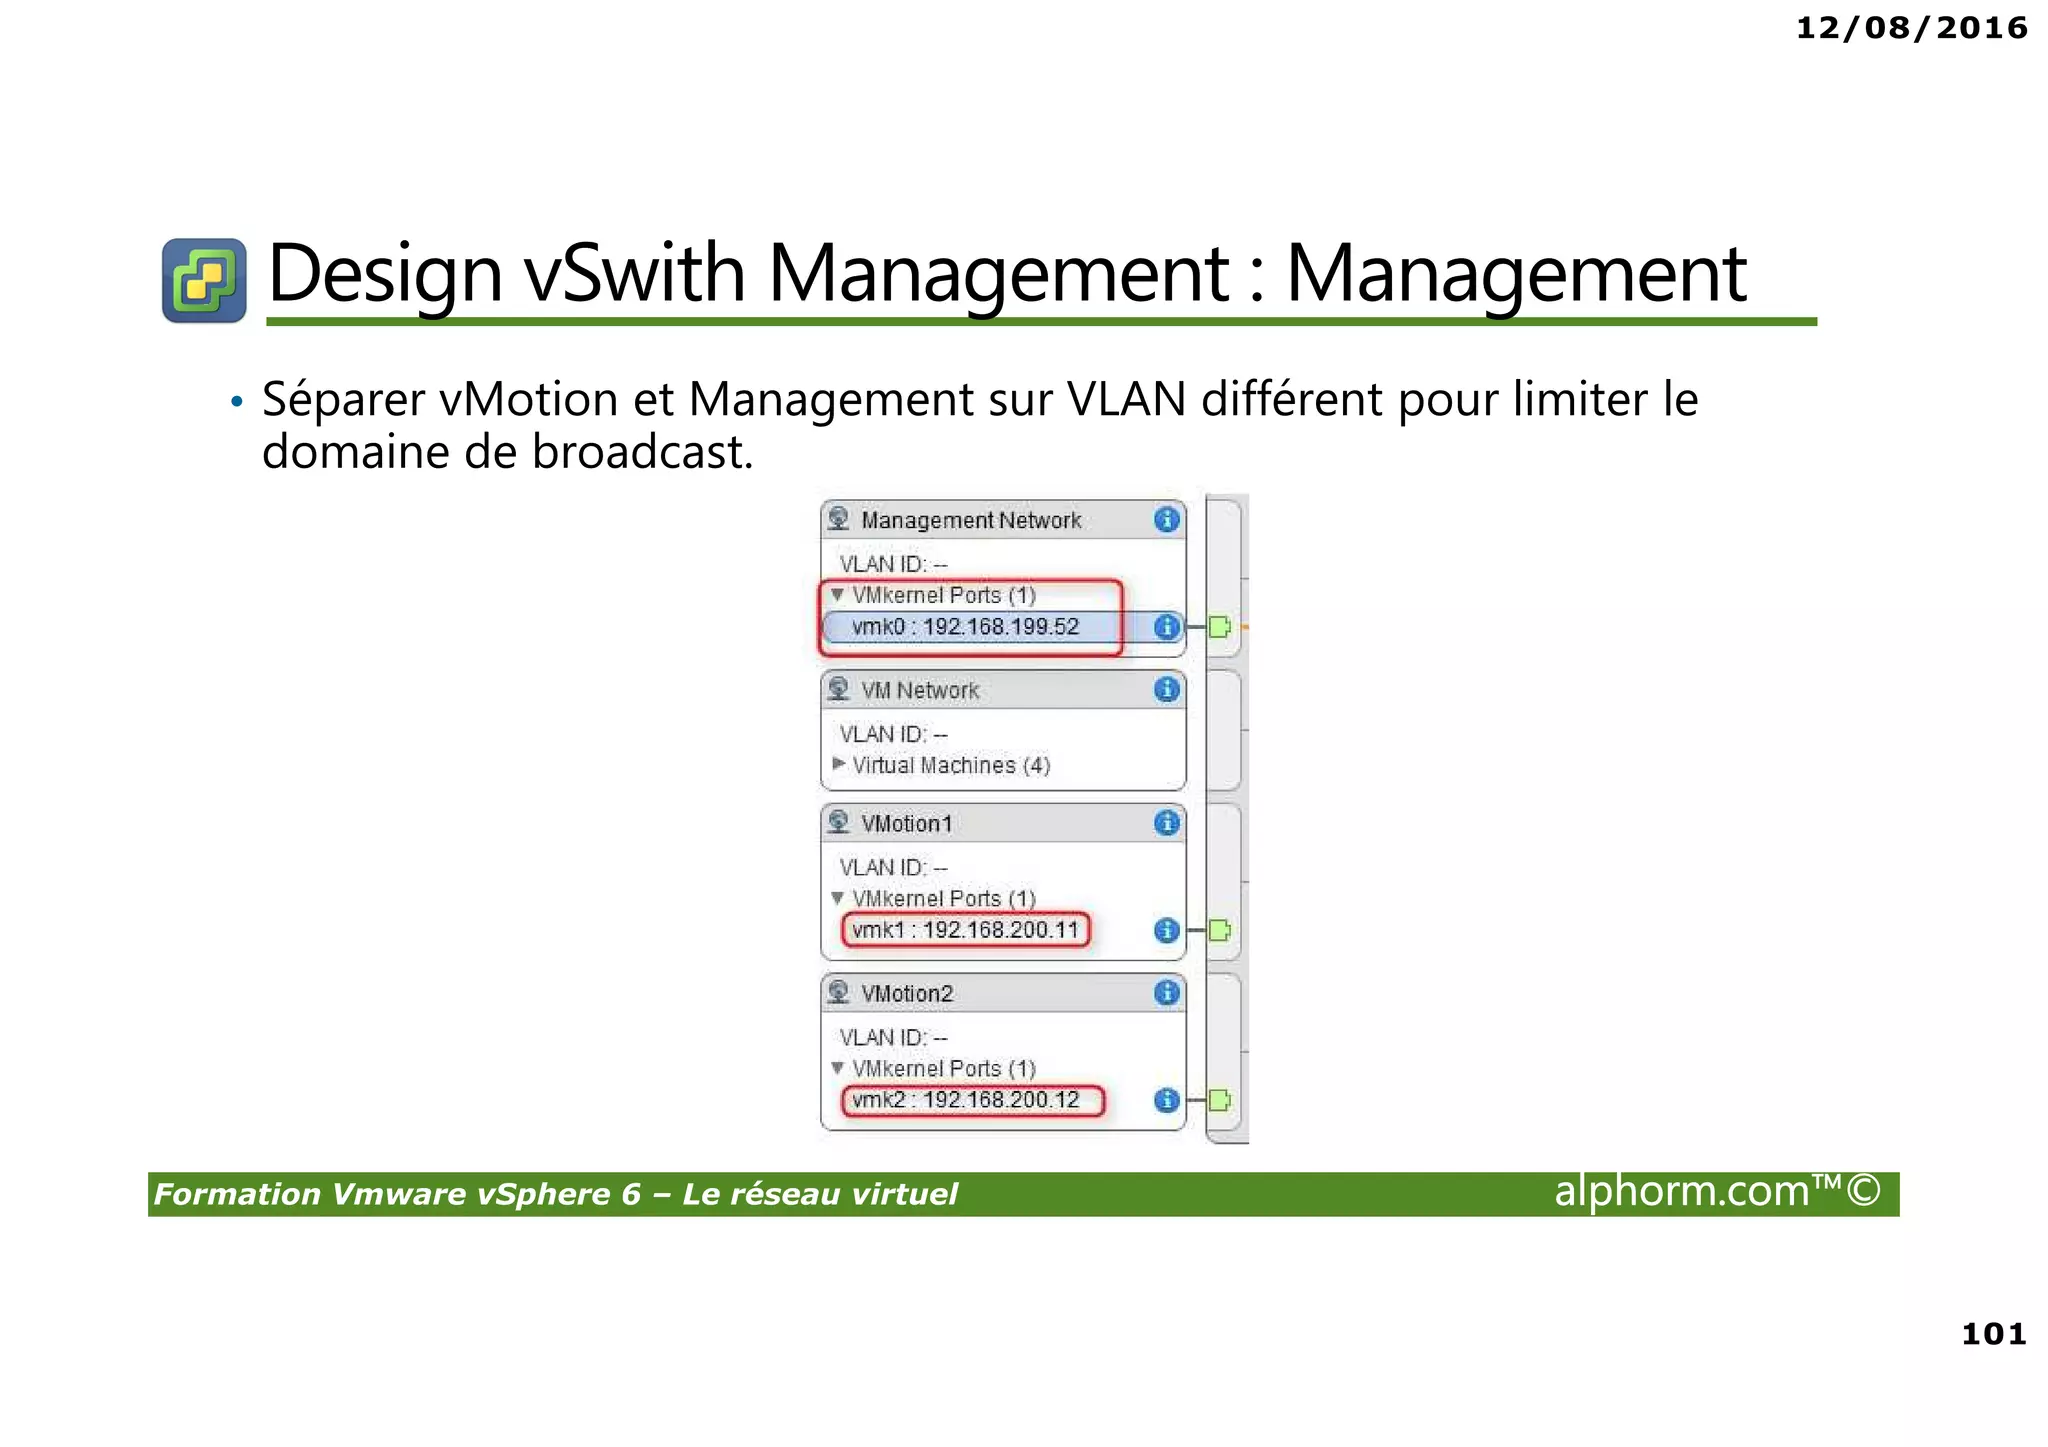Click the vSphere logo beside the slide title

tap(204, 280)
